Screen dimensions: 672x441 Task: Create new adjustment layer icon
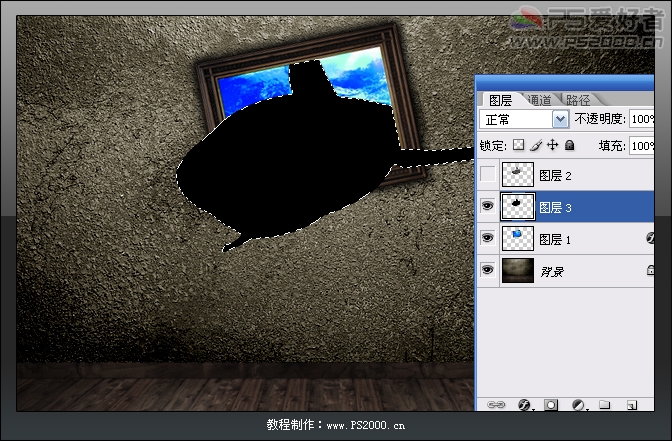tap(578, 405)
